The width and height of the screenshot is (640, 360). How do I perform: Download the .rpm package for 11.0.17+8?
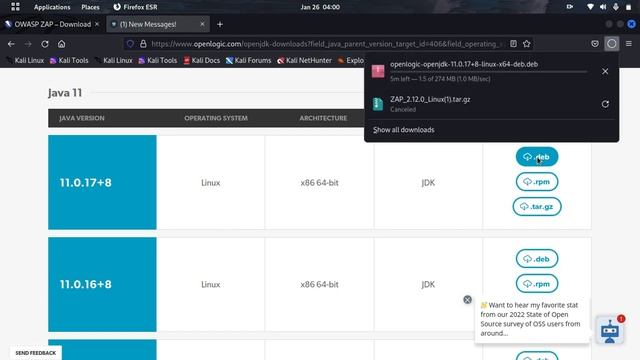[537, 182]
